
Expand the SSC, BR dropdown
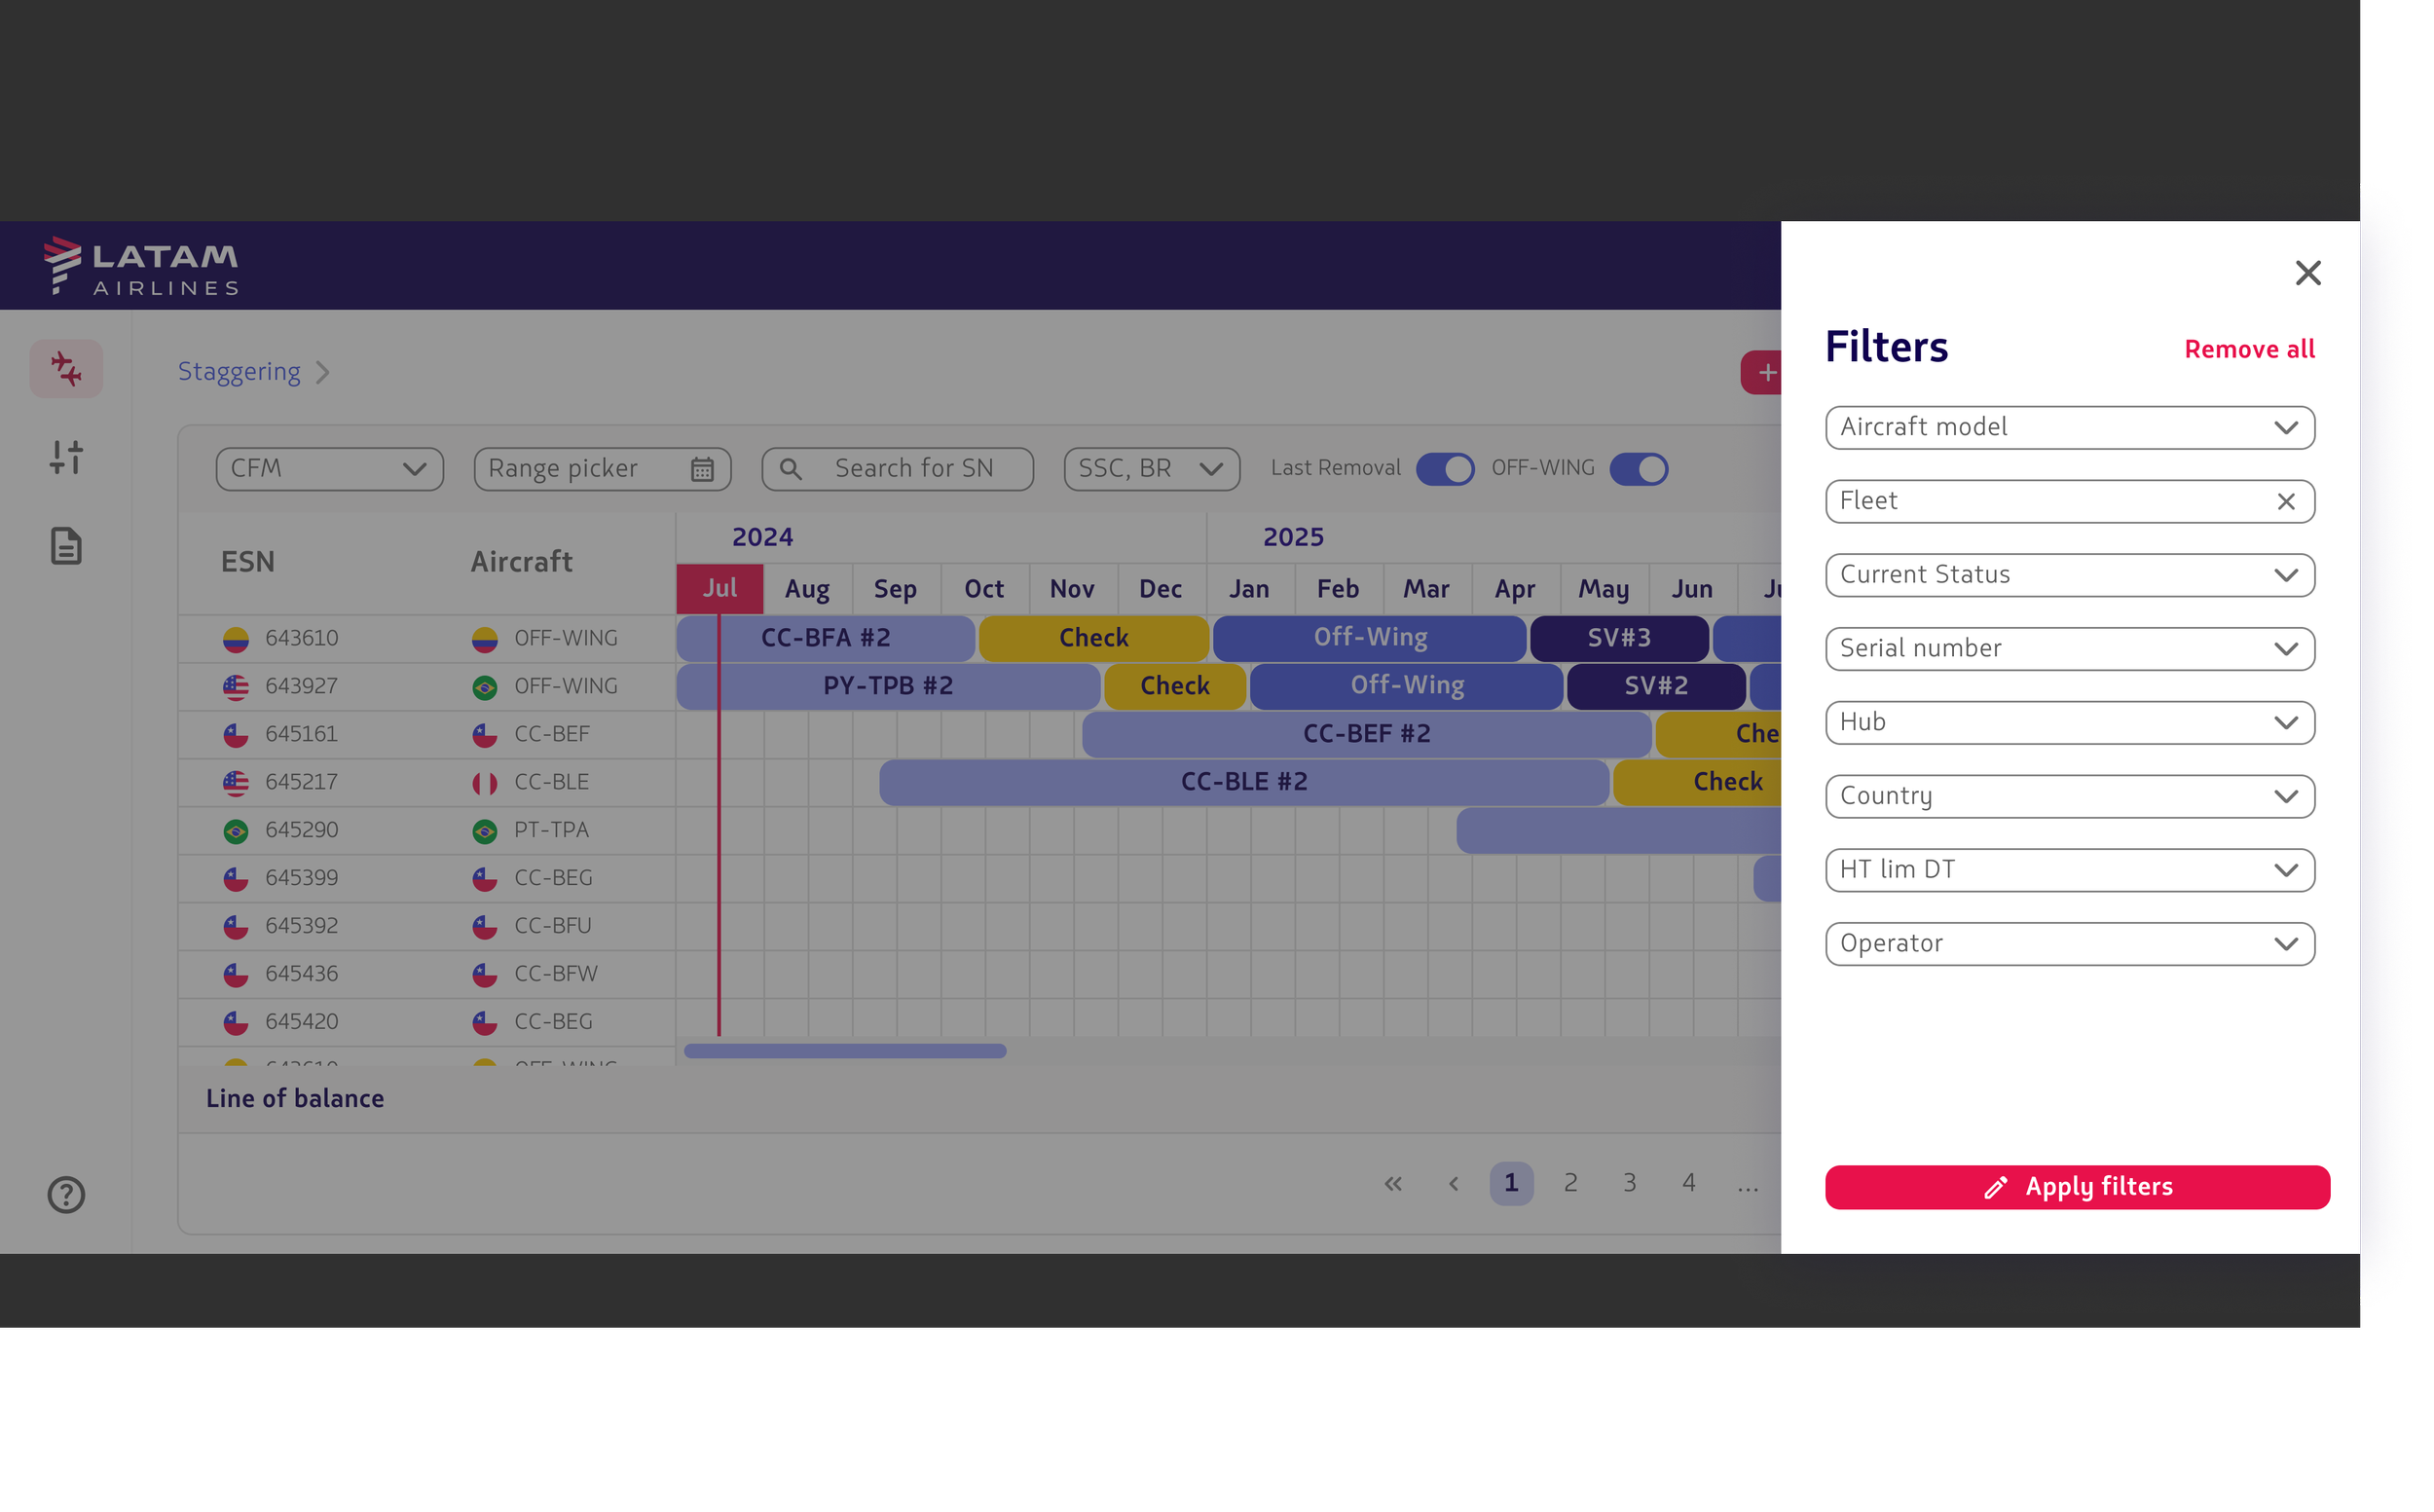point(1152,469)
